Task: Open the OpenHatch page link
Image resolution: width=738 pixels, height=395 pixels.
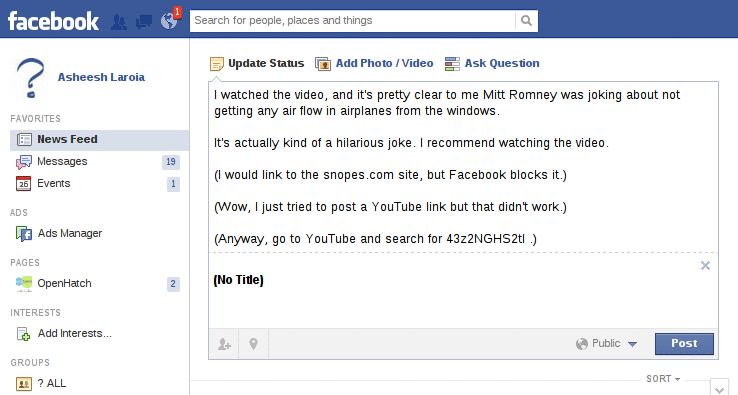Action: (64, 283)
